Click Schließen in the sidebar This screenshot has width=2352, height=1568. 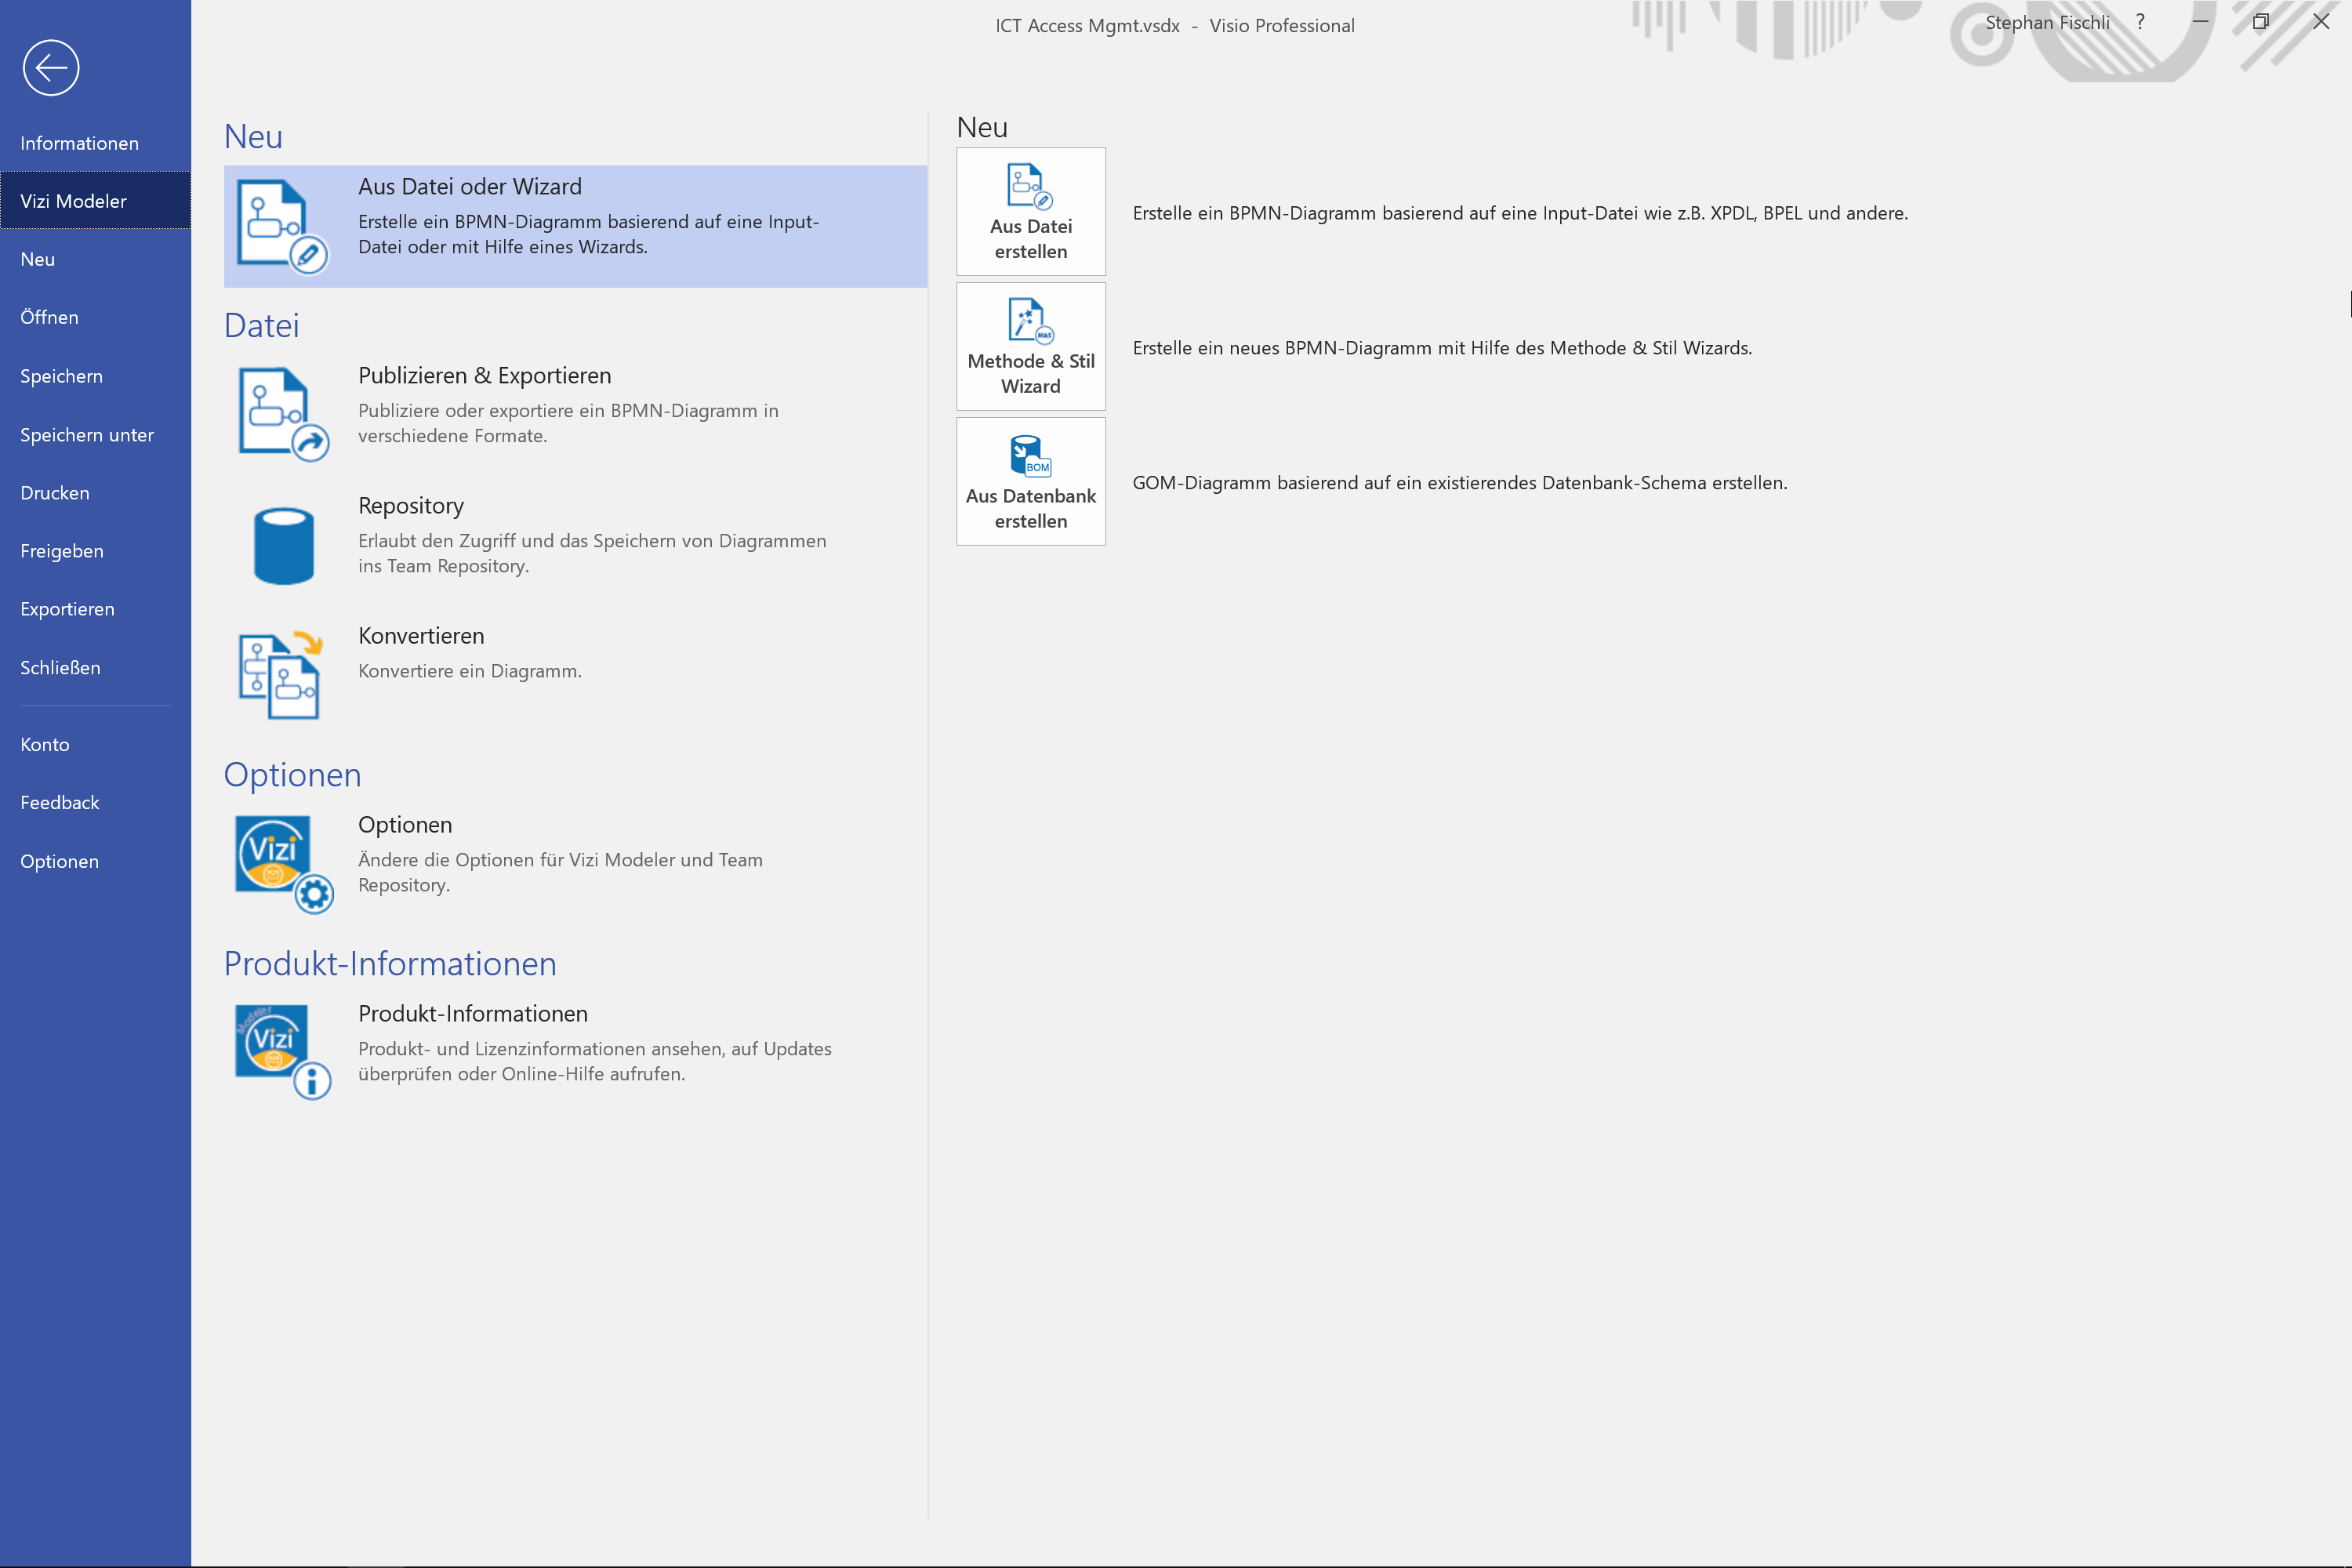[x=95, y=668]
